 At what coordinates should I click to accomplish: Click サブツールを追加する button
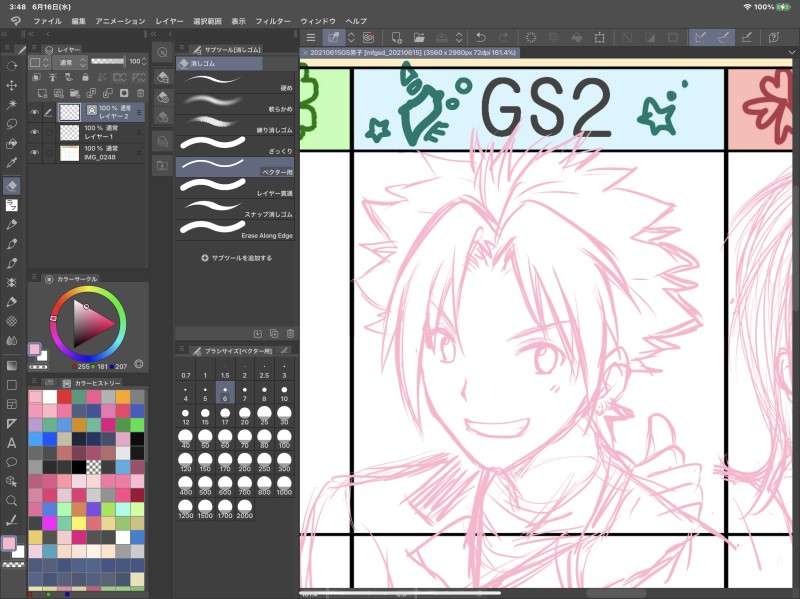tap(237, 258)
